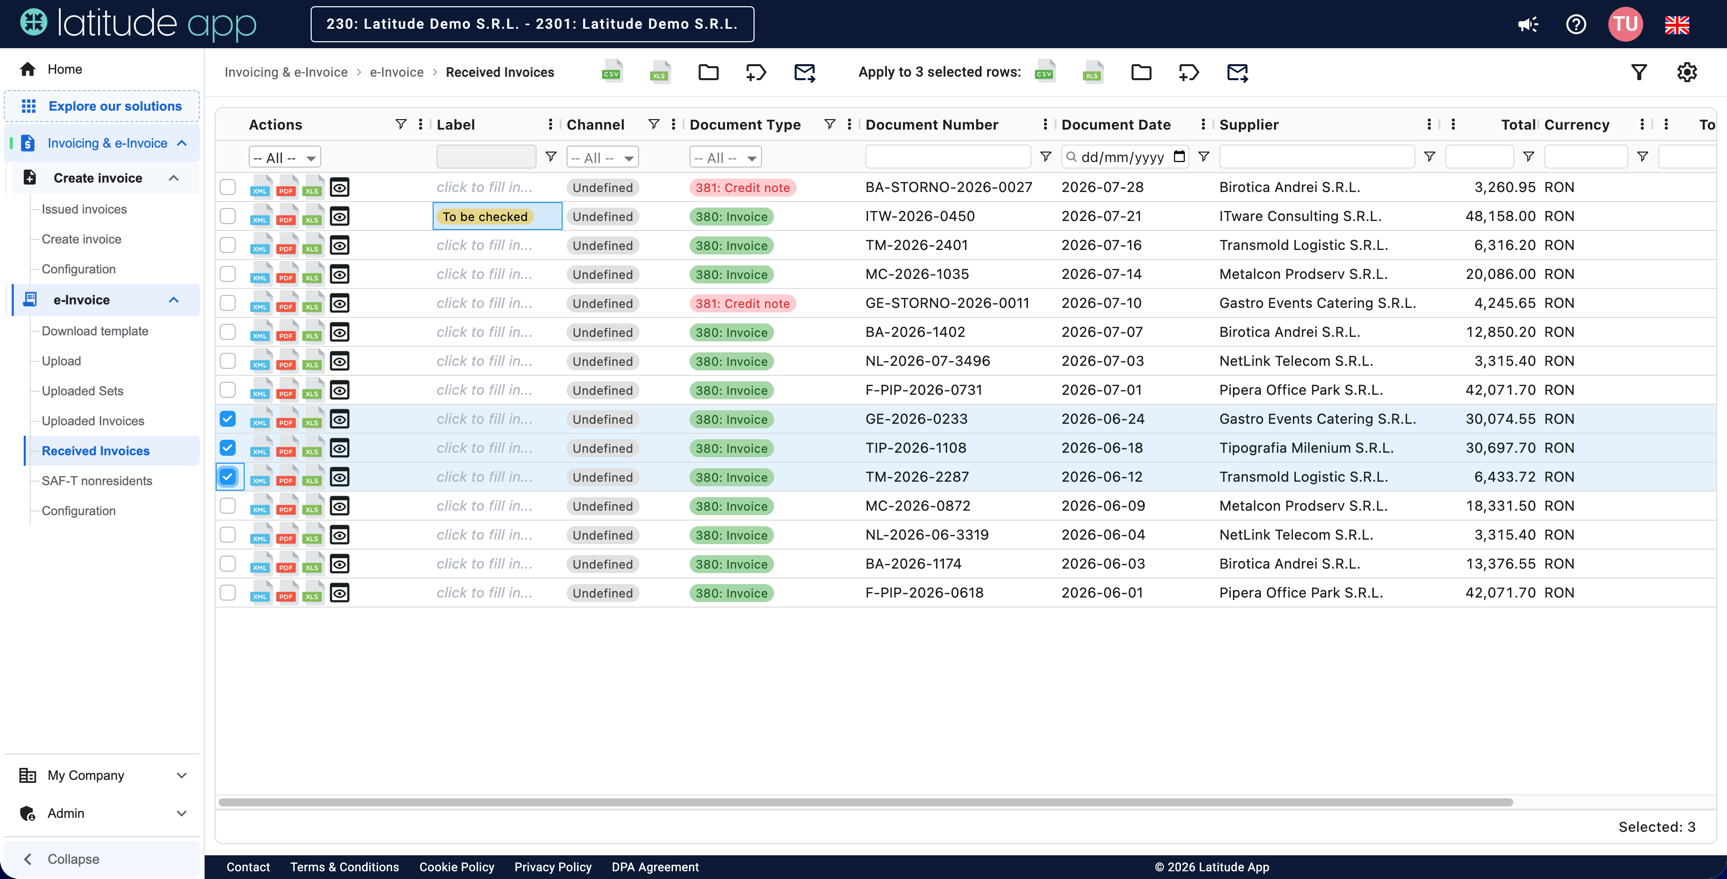
Task: Open the TU user avatar menu
Action: 1625,24
